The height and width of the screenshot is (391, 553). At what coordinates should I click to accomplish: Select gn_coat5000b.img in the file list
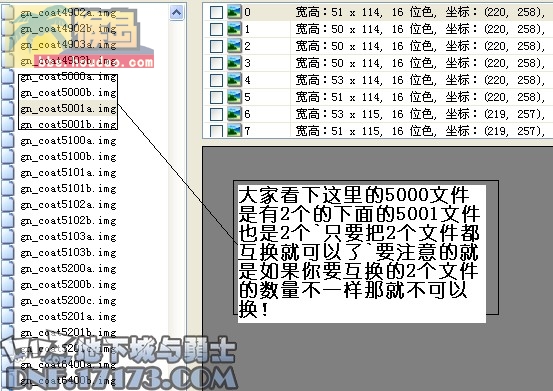point(68,93)
